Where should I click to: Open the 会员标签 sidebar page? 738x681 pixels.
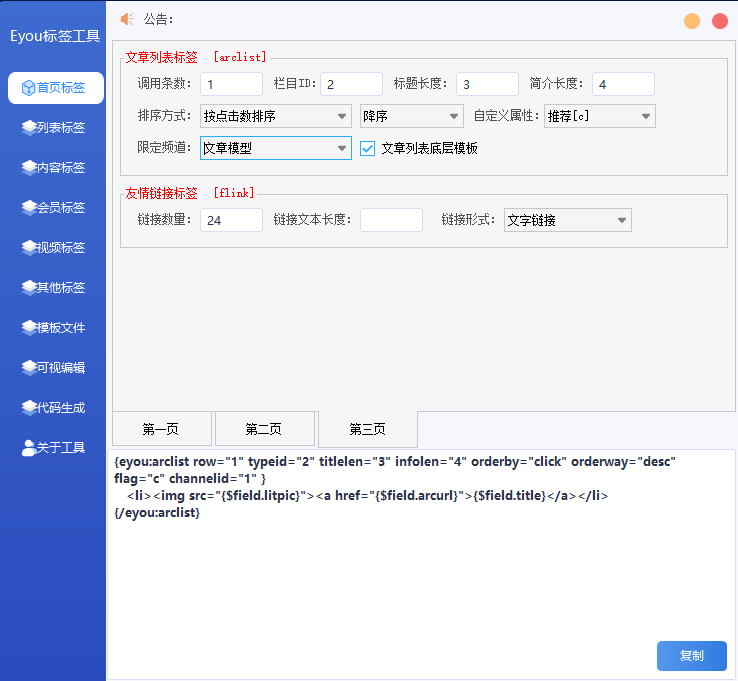click(56, 208)
